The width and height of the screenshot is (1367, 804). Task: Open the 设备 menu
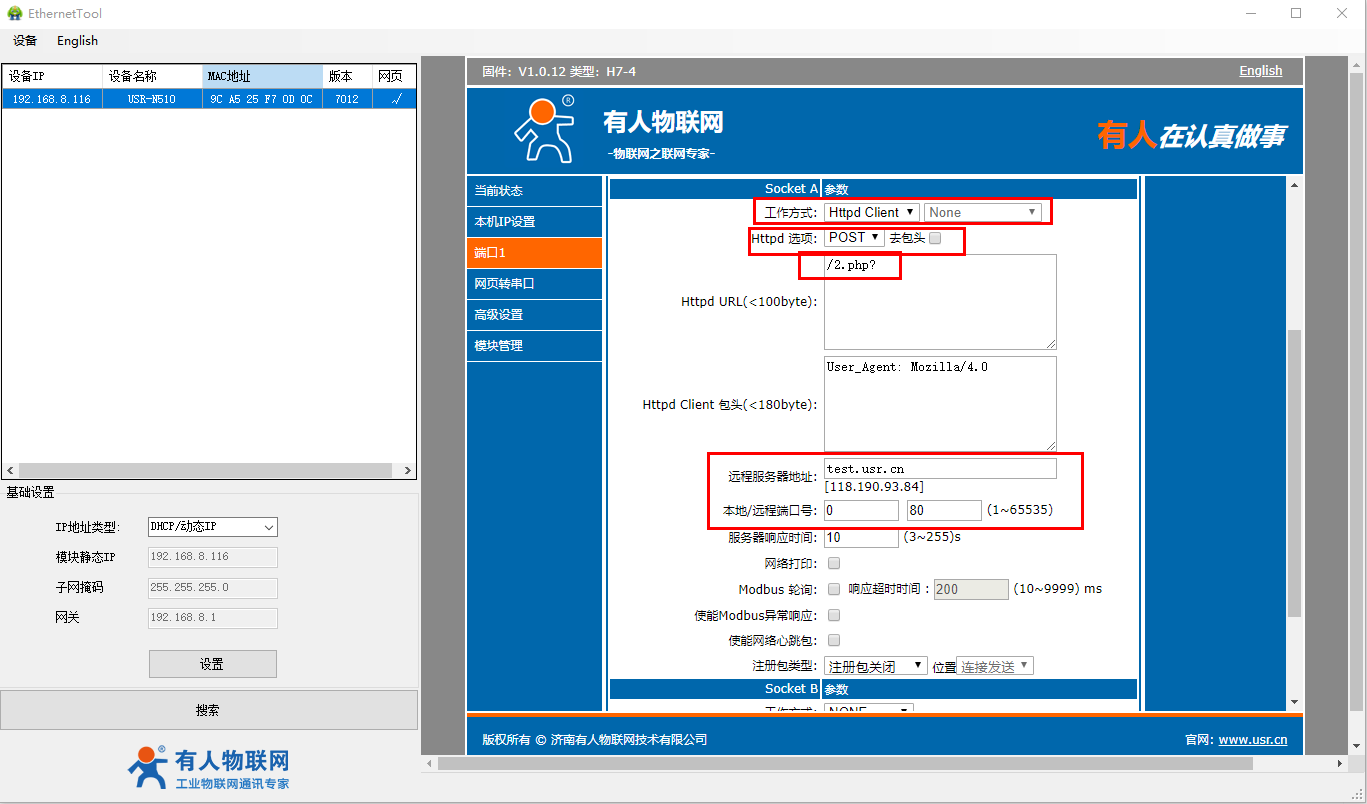coord(25,41)
